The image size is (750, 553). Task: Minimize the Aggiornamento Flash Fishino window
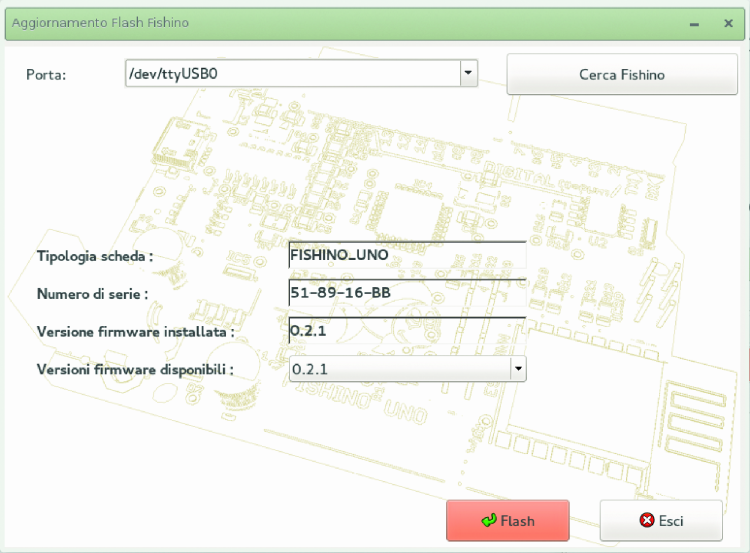[x=694, y=22]
